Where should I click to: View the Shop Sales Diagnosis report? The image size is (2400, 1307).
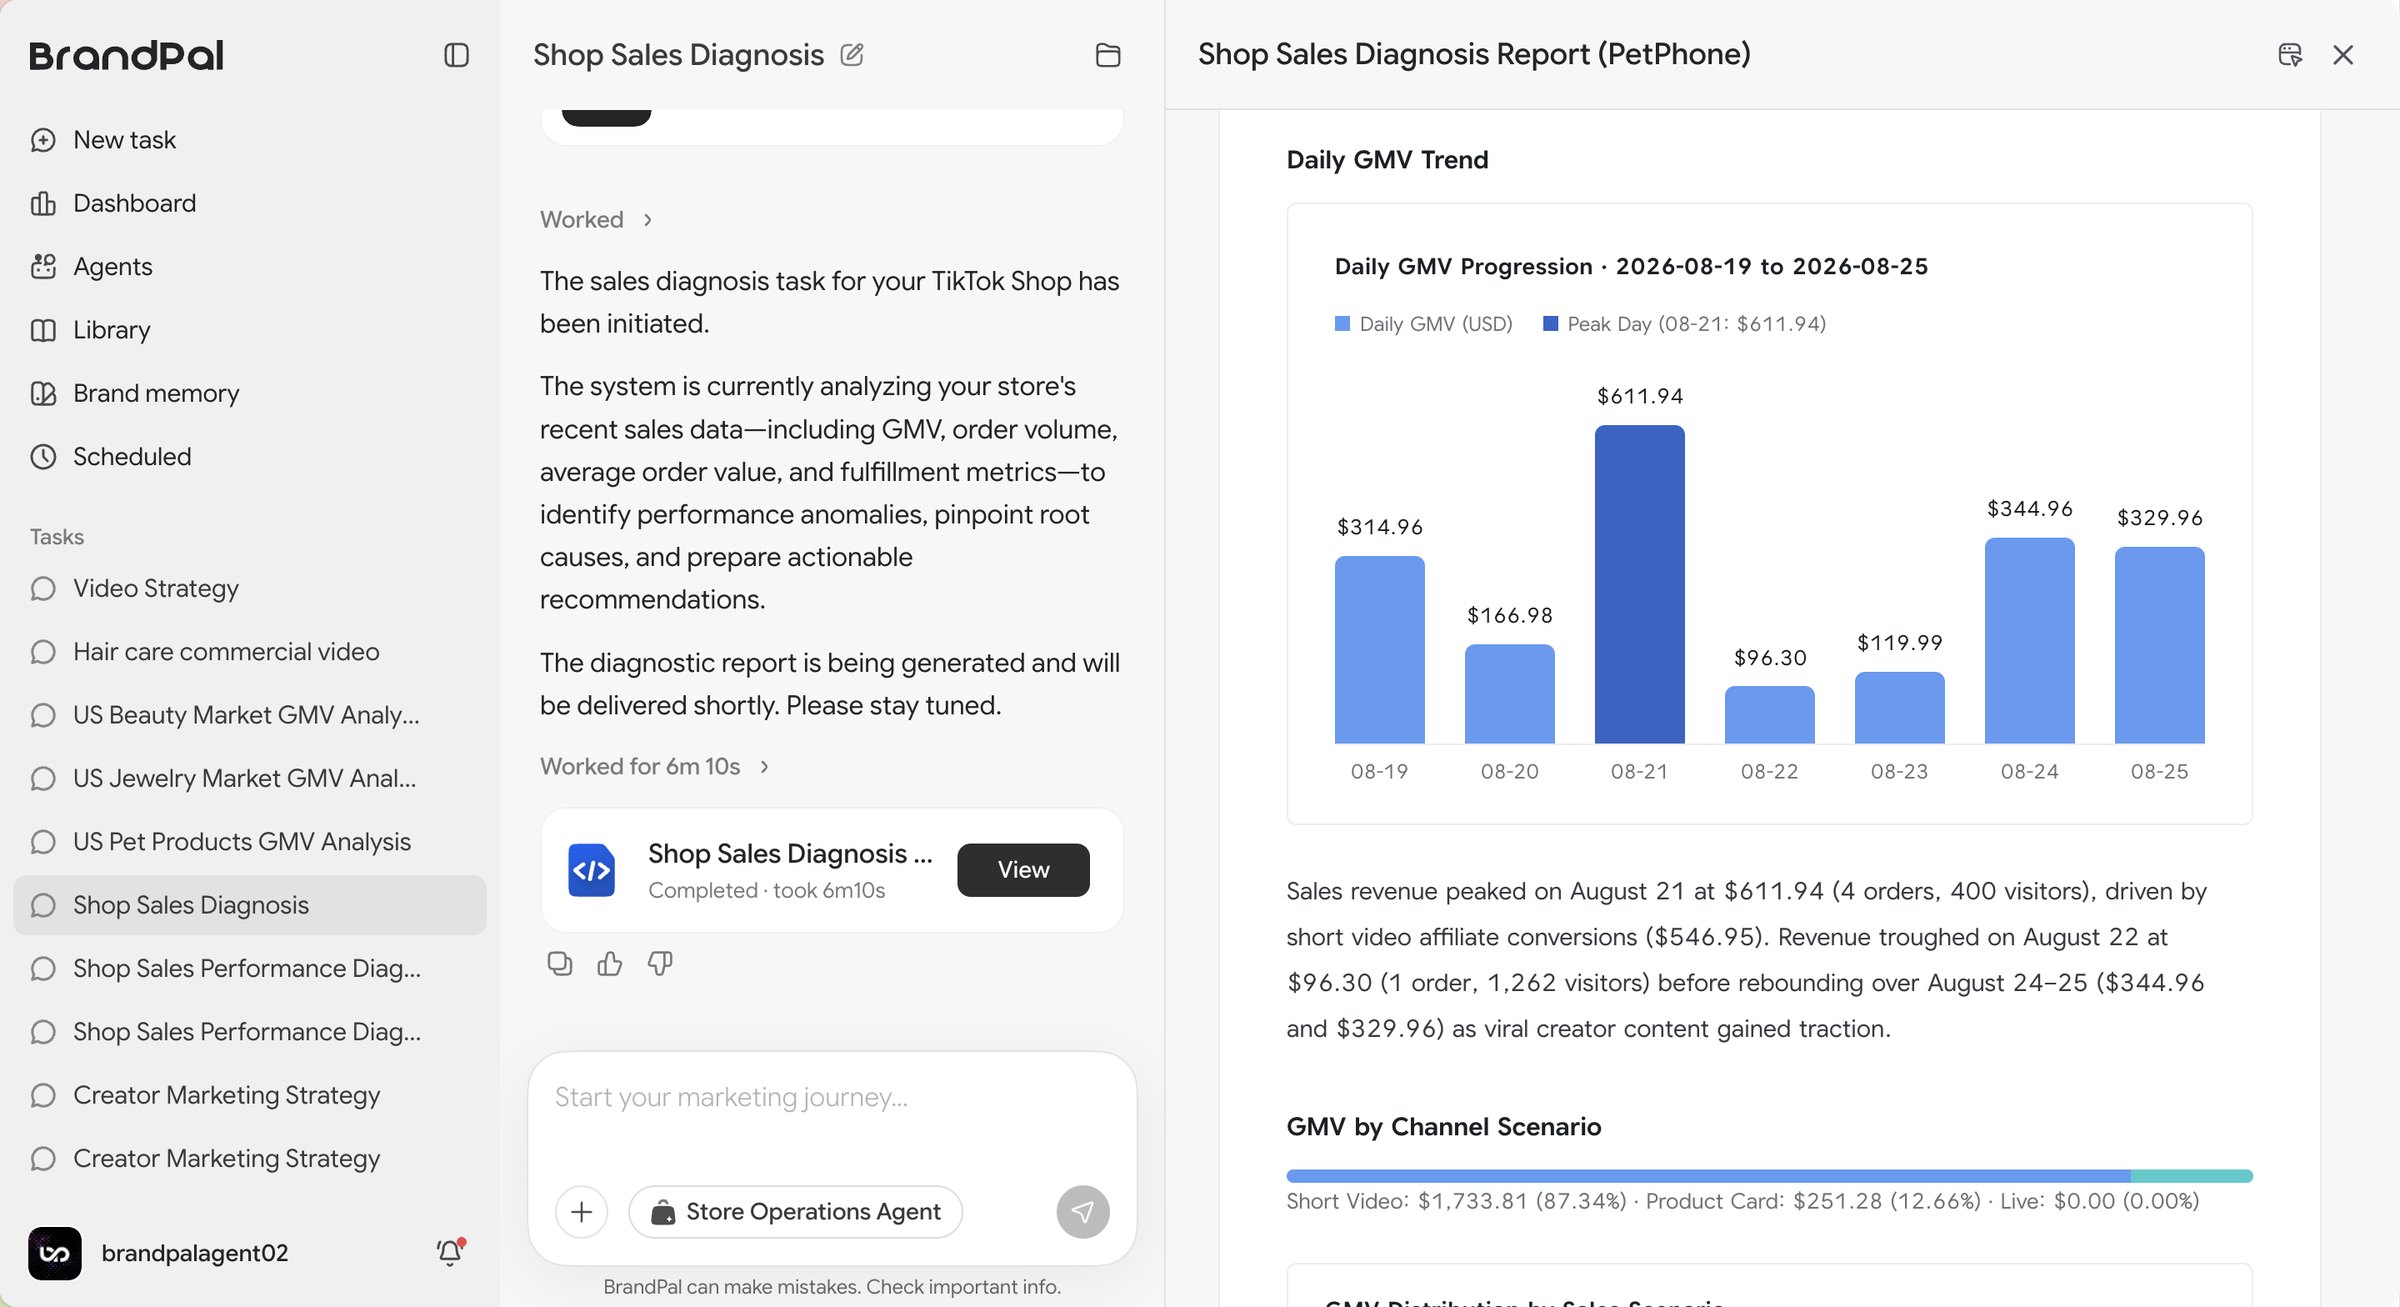coord(1023,870)
